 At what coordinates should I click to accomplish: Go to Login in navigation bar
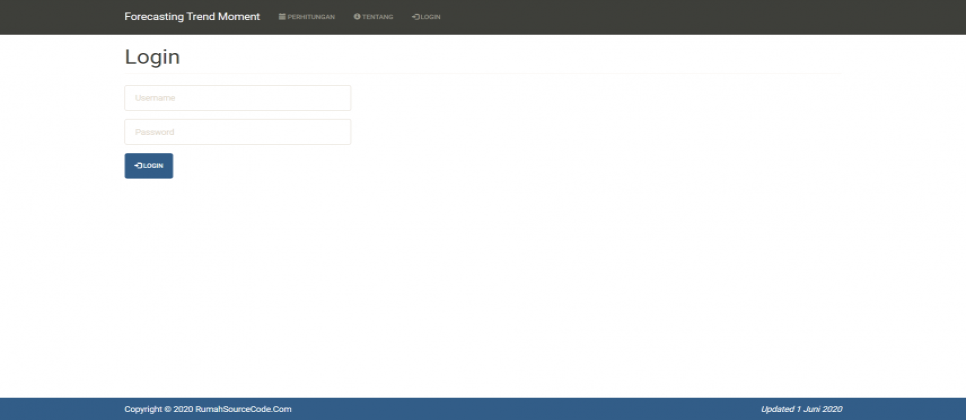426,17
